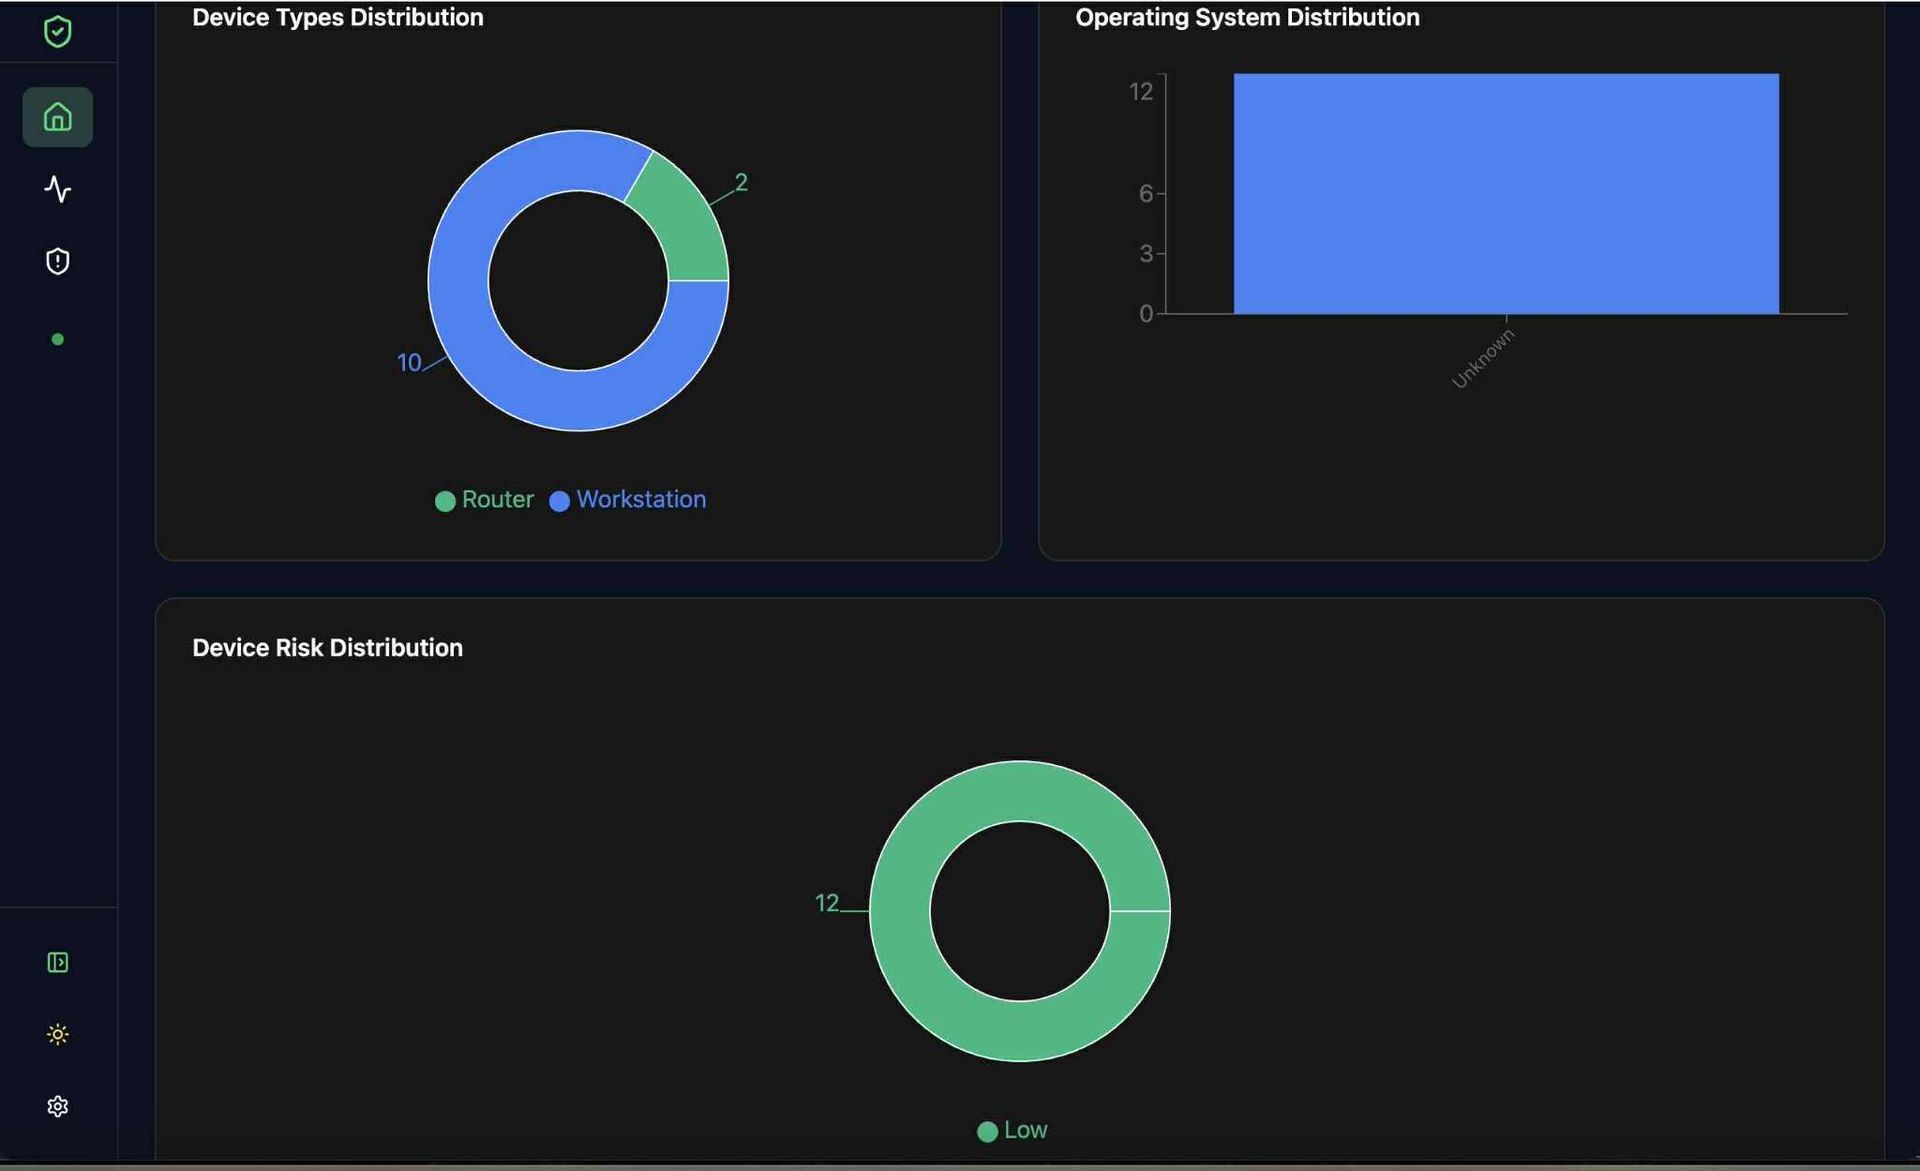Click the green Low risk donut ring
Viewport: 1920px width, 1171px height.
click(1020, 1030)
